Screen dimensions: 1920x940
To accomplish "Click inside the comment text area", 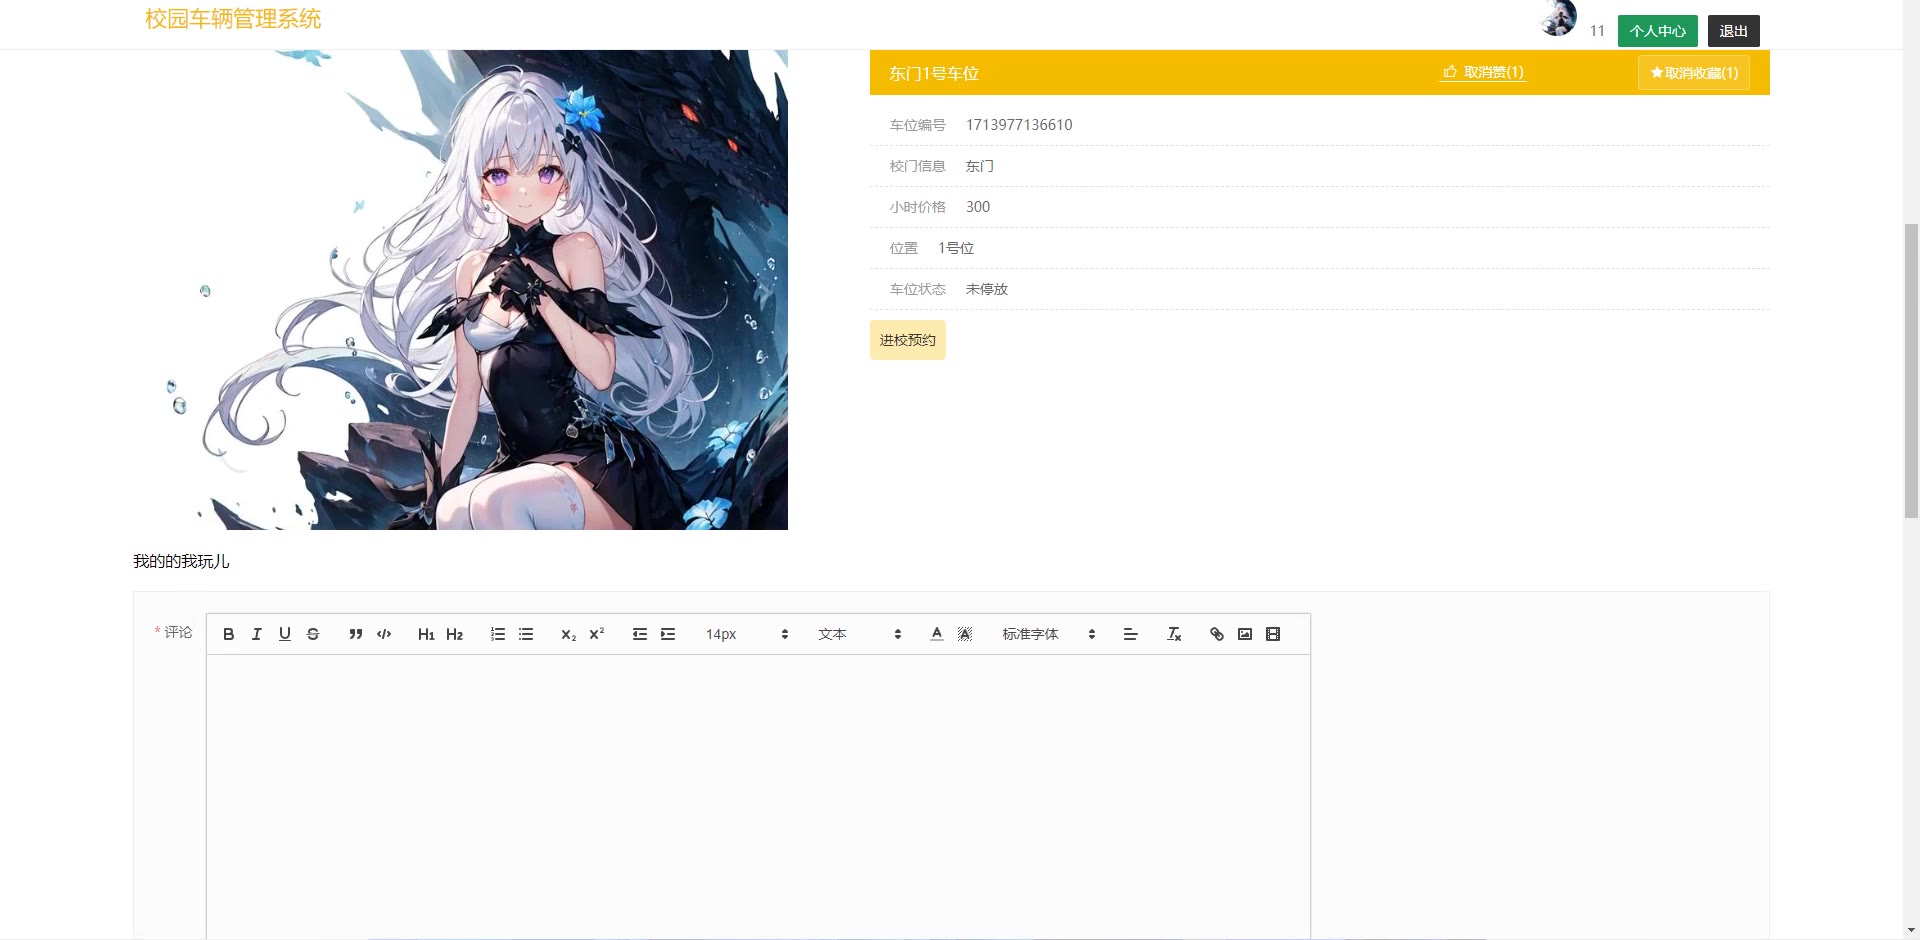I will pos(758,797).
